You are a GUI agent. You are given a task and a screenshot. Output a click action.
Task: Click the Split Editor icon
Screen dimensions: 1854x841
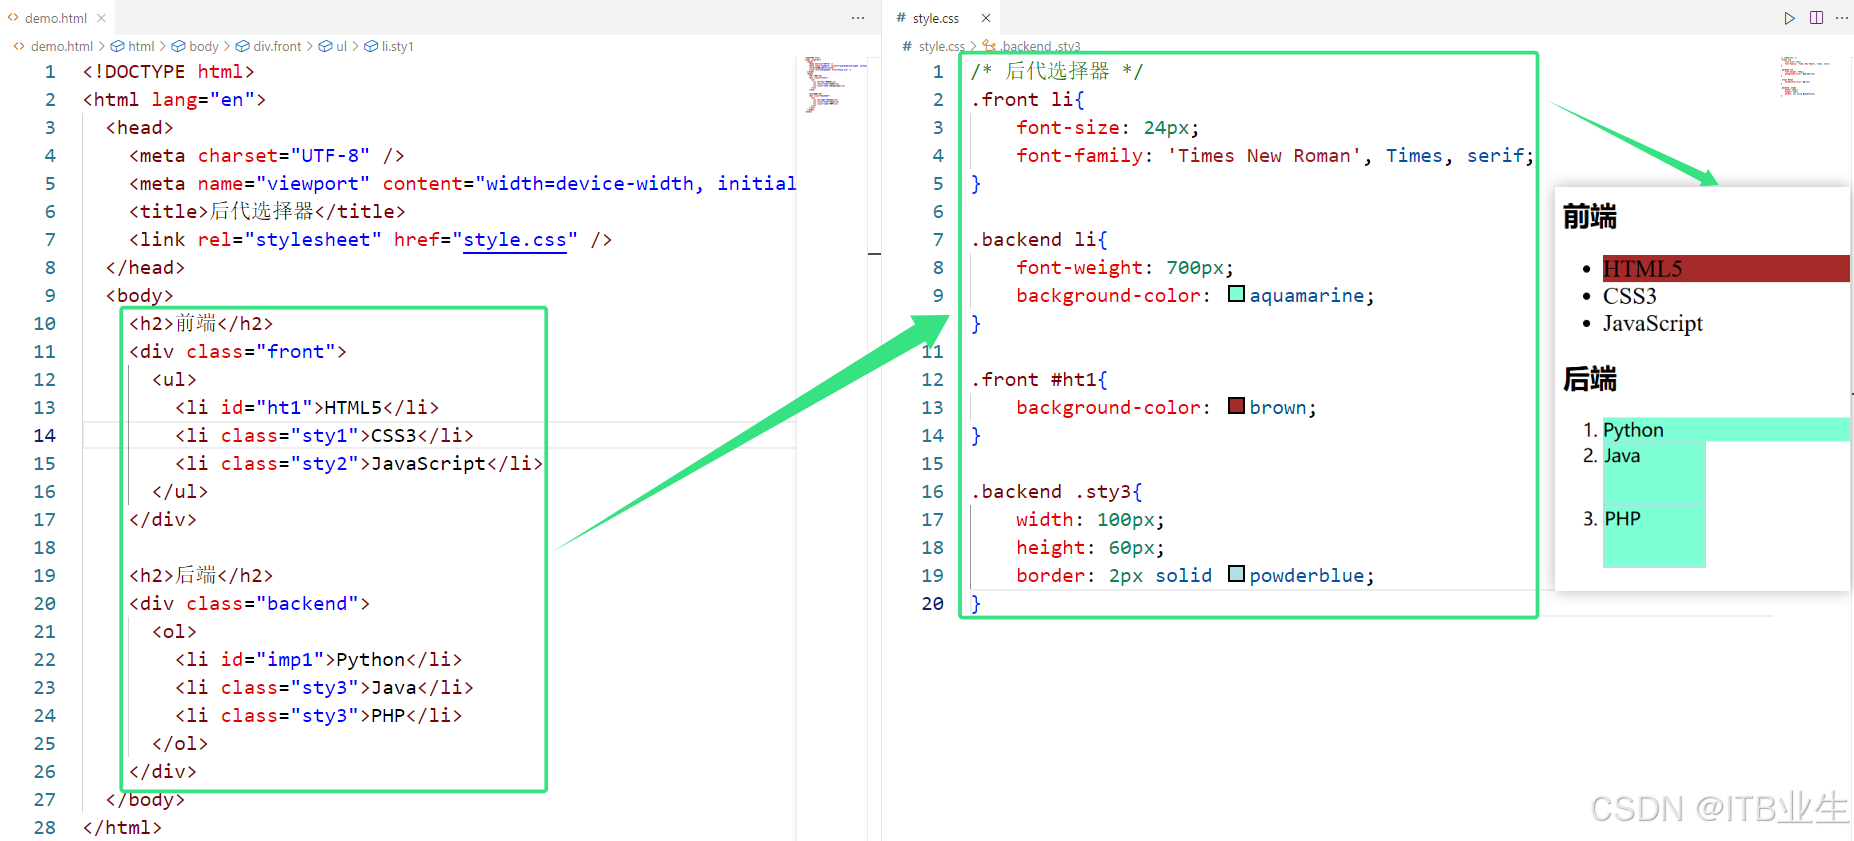[x=1816, y=18]
